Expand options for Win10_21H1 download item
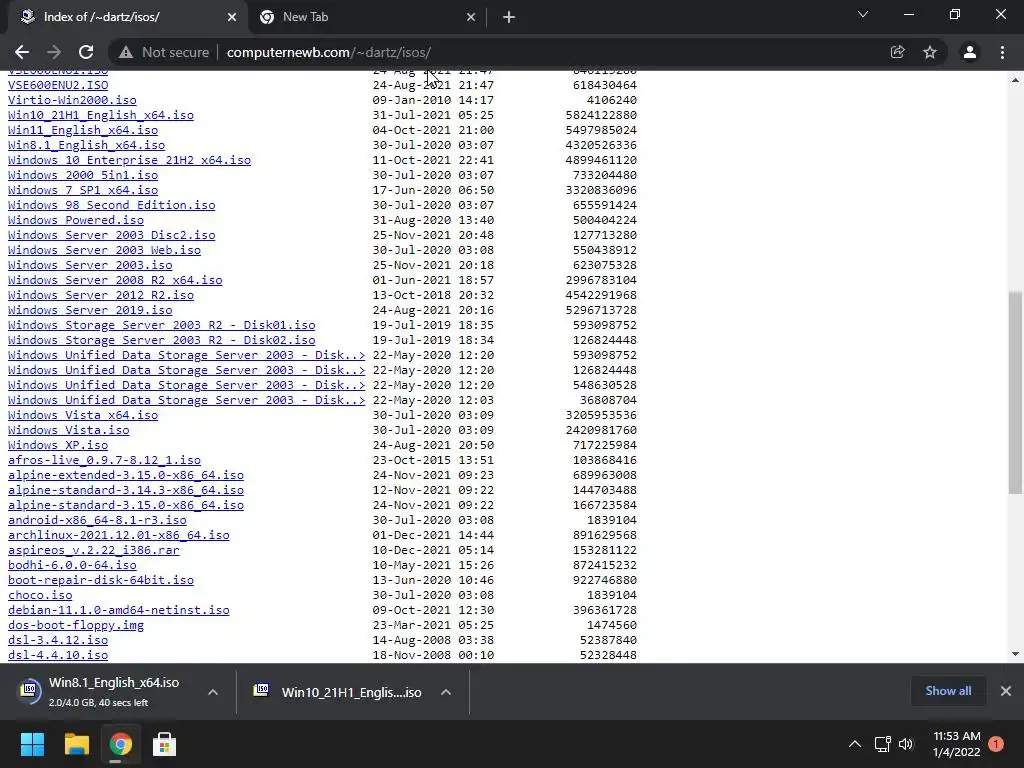This screenshot has width=1024, height=768. (446, 692)
